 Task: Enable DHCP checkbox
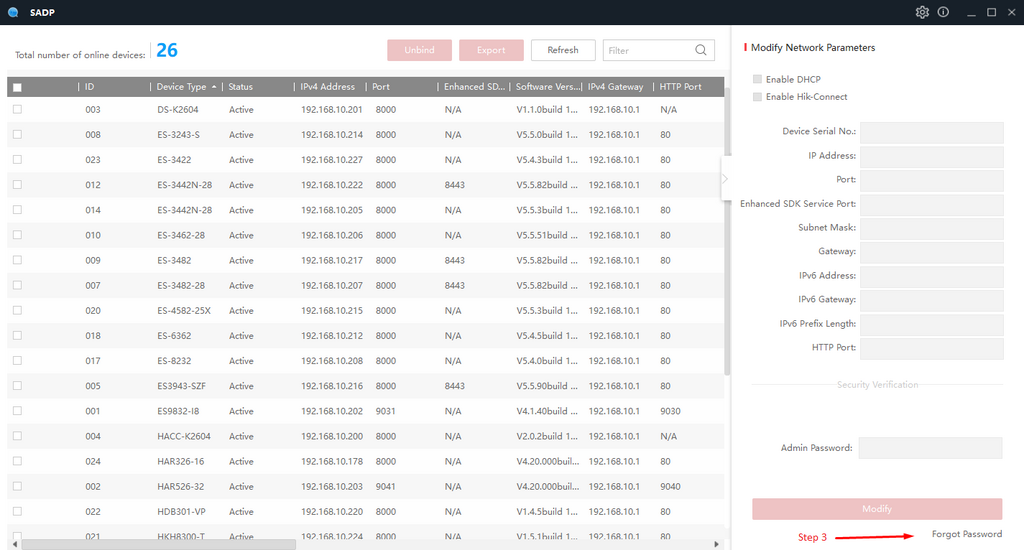click(758, 79)
